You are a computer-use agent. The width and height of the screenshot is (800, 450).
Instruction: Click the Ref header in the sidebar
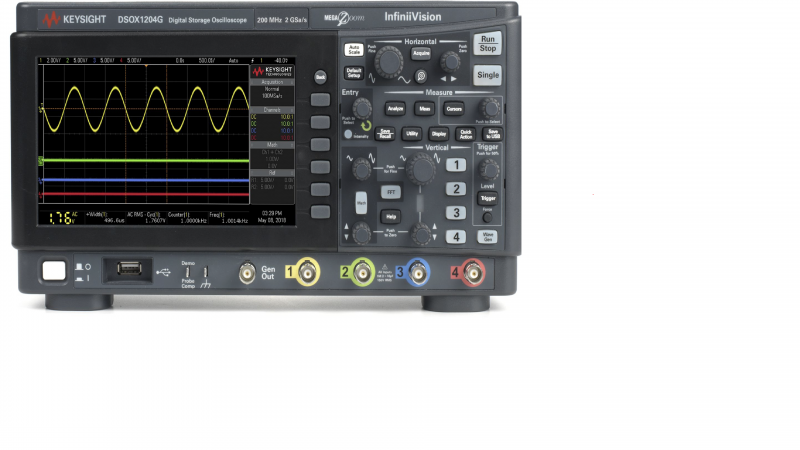(x=272, y=173)
